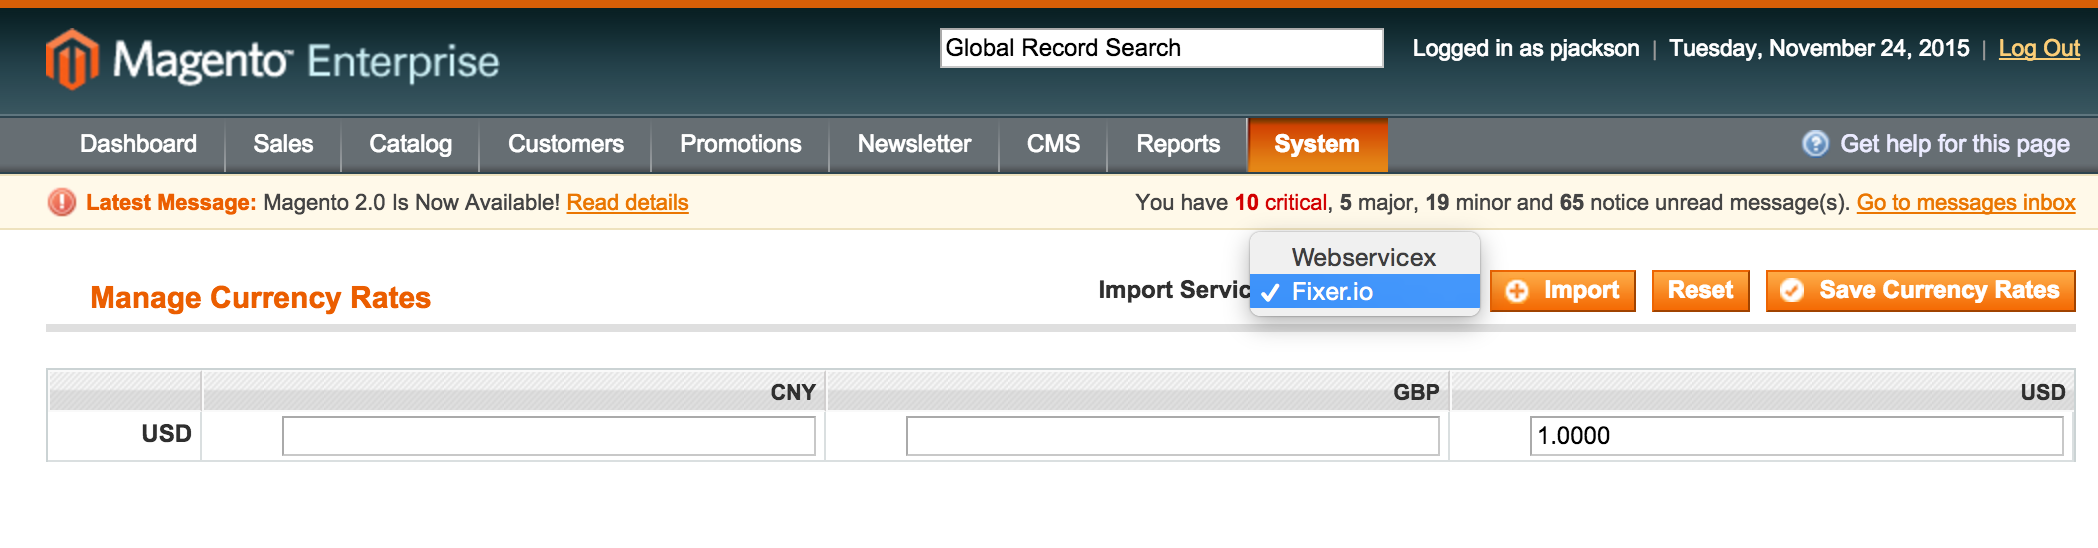Image resolution: width=2098 pixels, height=548 pixels.
Task: Open the Read details link
Action: 627,203
